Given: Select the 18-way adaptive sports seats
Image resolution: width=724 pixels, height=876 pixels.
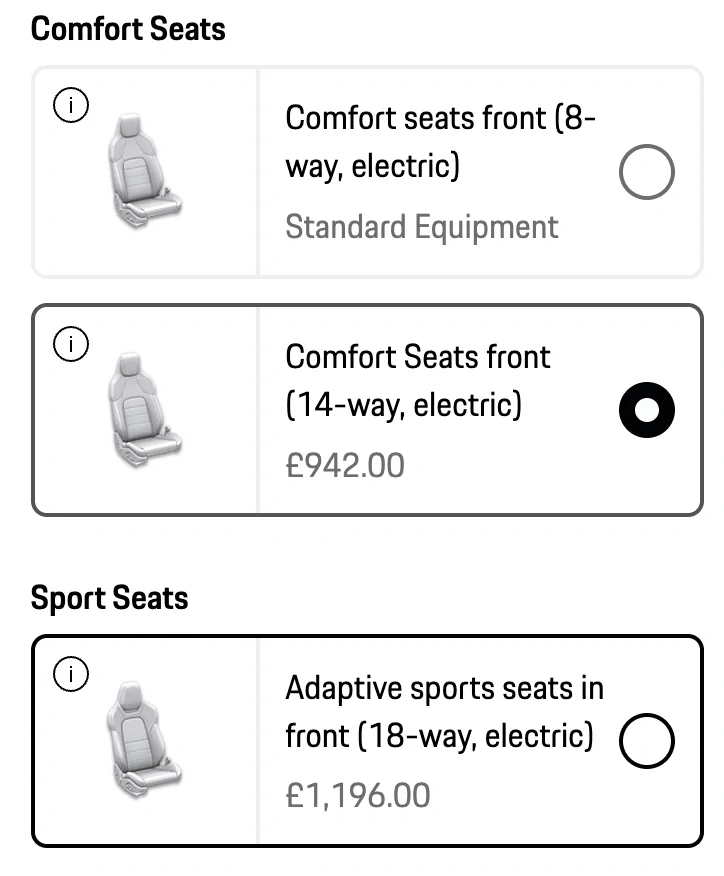Looking at the screenshot, I should pyautogui.click(x=647, y=740).
